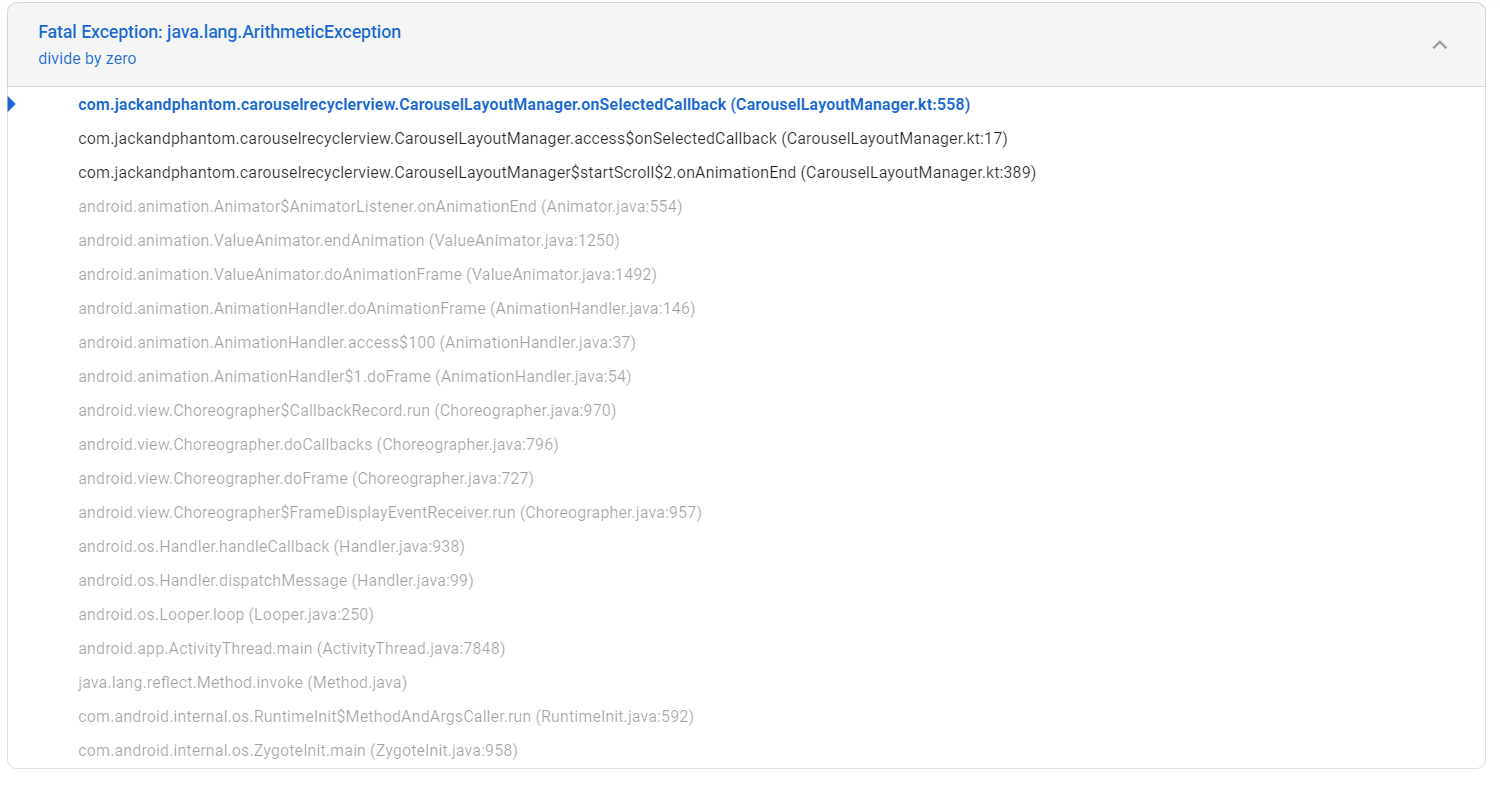Collapse the exception panel via the chevron
Viewport: 1500px width, 803px height.
click(1440, 45)
